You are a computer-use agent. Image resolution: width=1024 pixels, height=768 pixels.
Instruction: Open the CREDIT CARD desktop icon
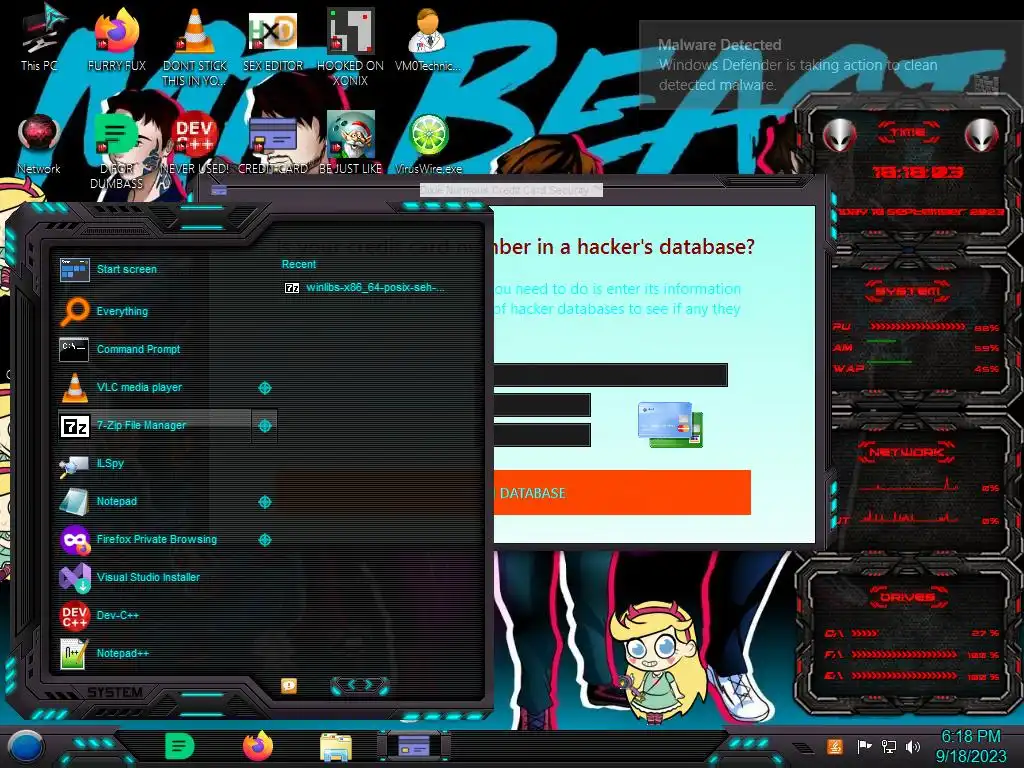click(x=273, y=144)
